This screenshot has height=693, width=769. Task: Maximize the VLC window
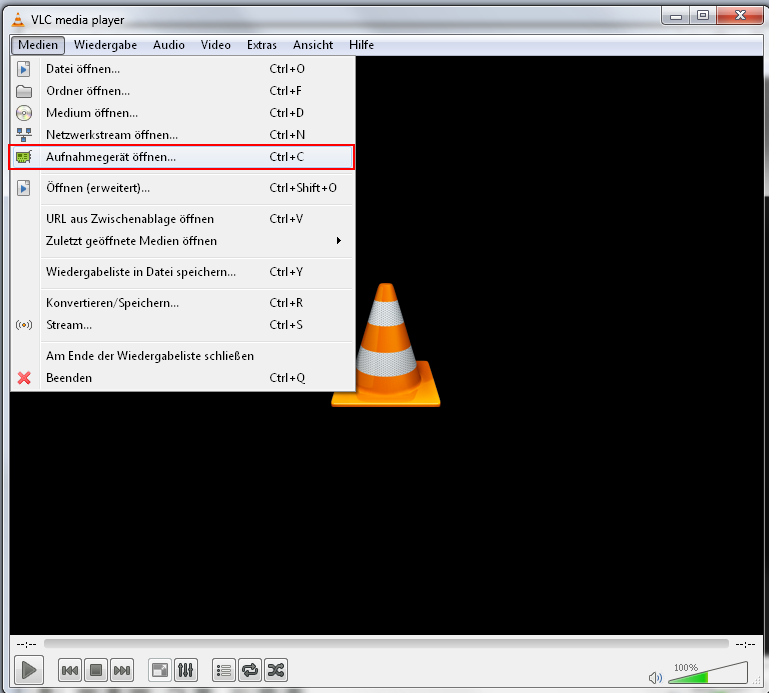pyautogui.click(x=703, y=16)
